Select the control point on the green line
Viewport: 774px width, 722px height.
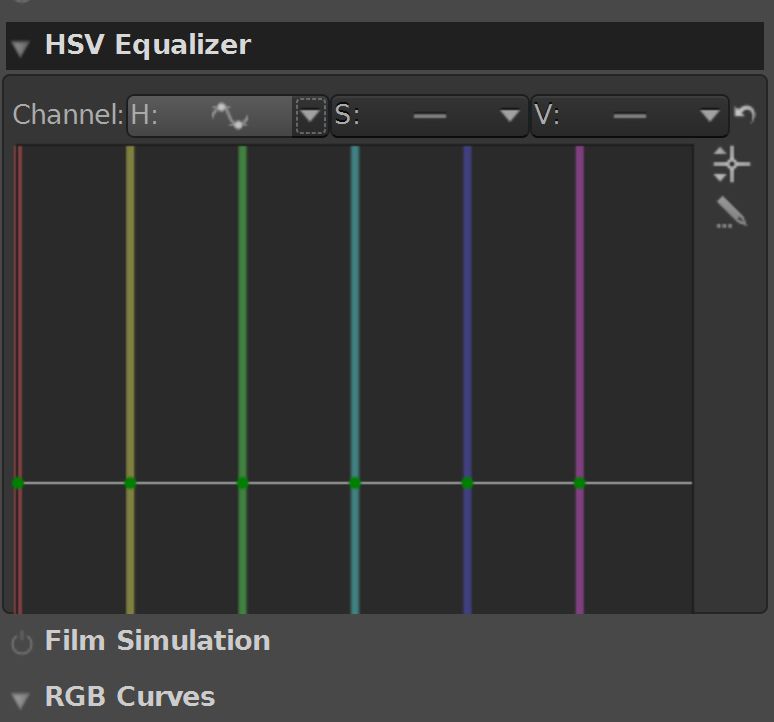242,483
